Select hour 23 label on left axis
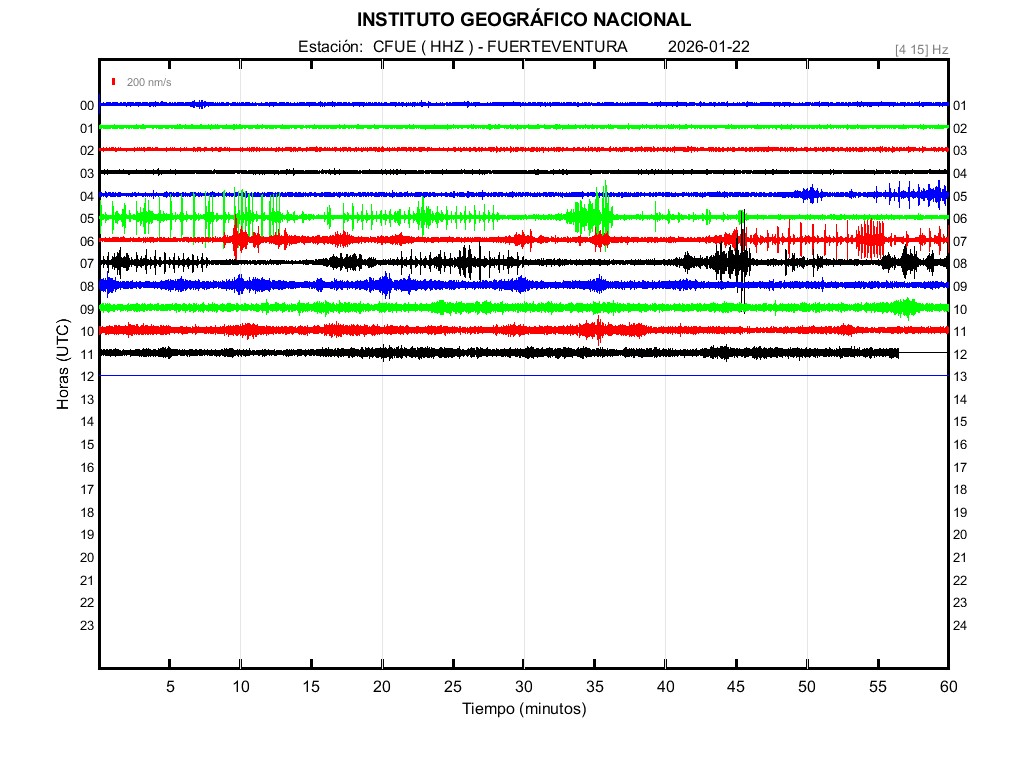Image resolution: width=1024 pixels, height=768 pixels. [x=87, y=625]
